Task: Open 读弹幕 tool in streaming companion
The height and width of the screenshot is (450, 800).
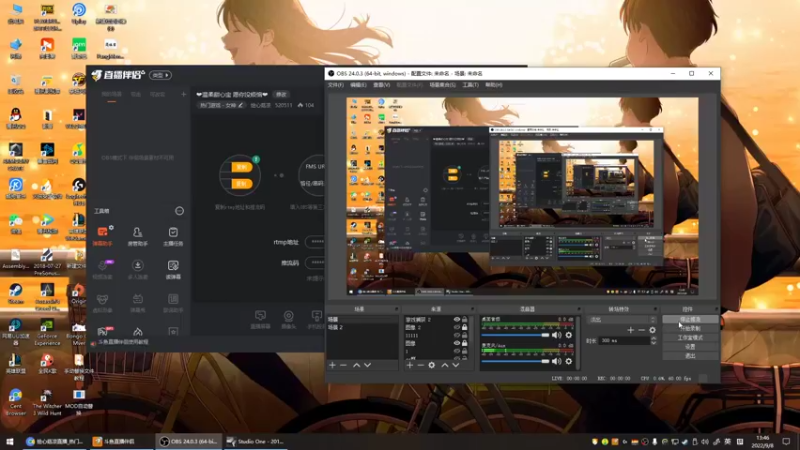Action: [x=173, y=269]
